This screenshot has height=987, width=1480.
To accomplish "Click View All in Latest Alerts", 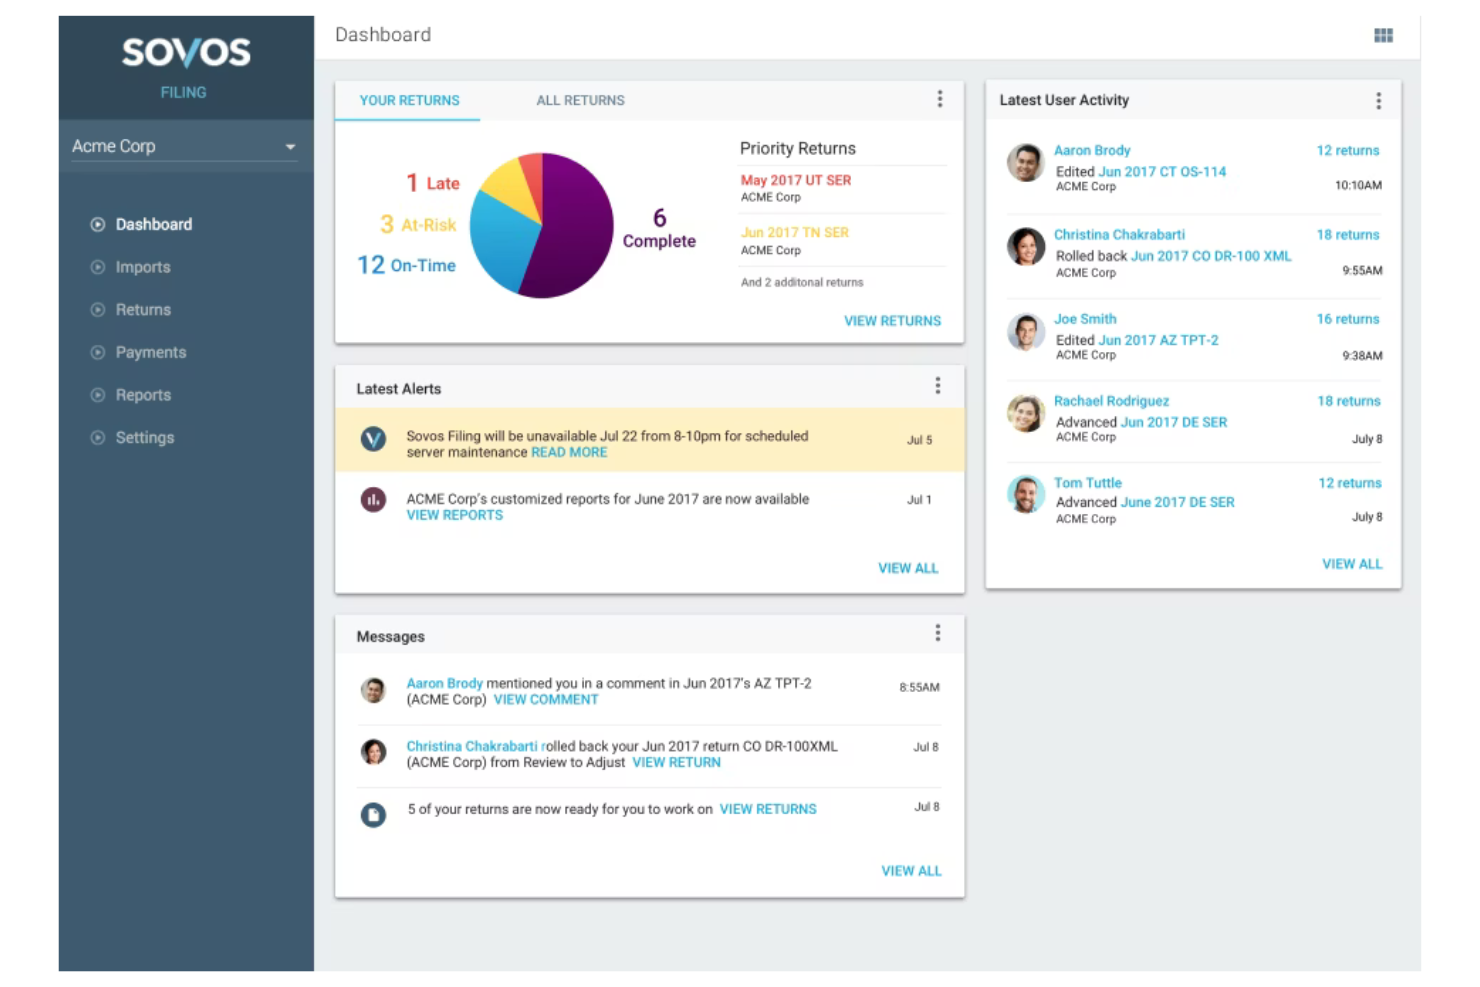I will (908, 568).
